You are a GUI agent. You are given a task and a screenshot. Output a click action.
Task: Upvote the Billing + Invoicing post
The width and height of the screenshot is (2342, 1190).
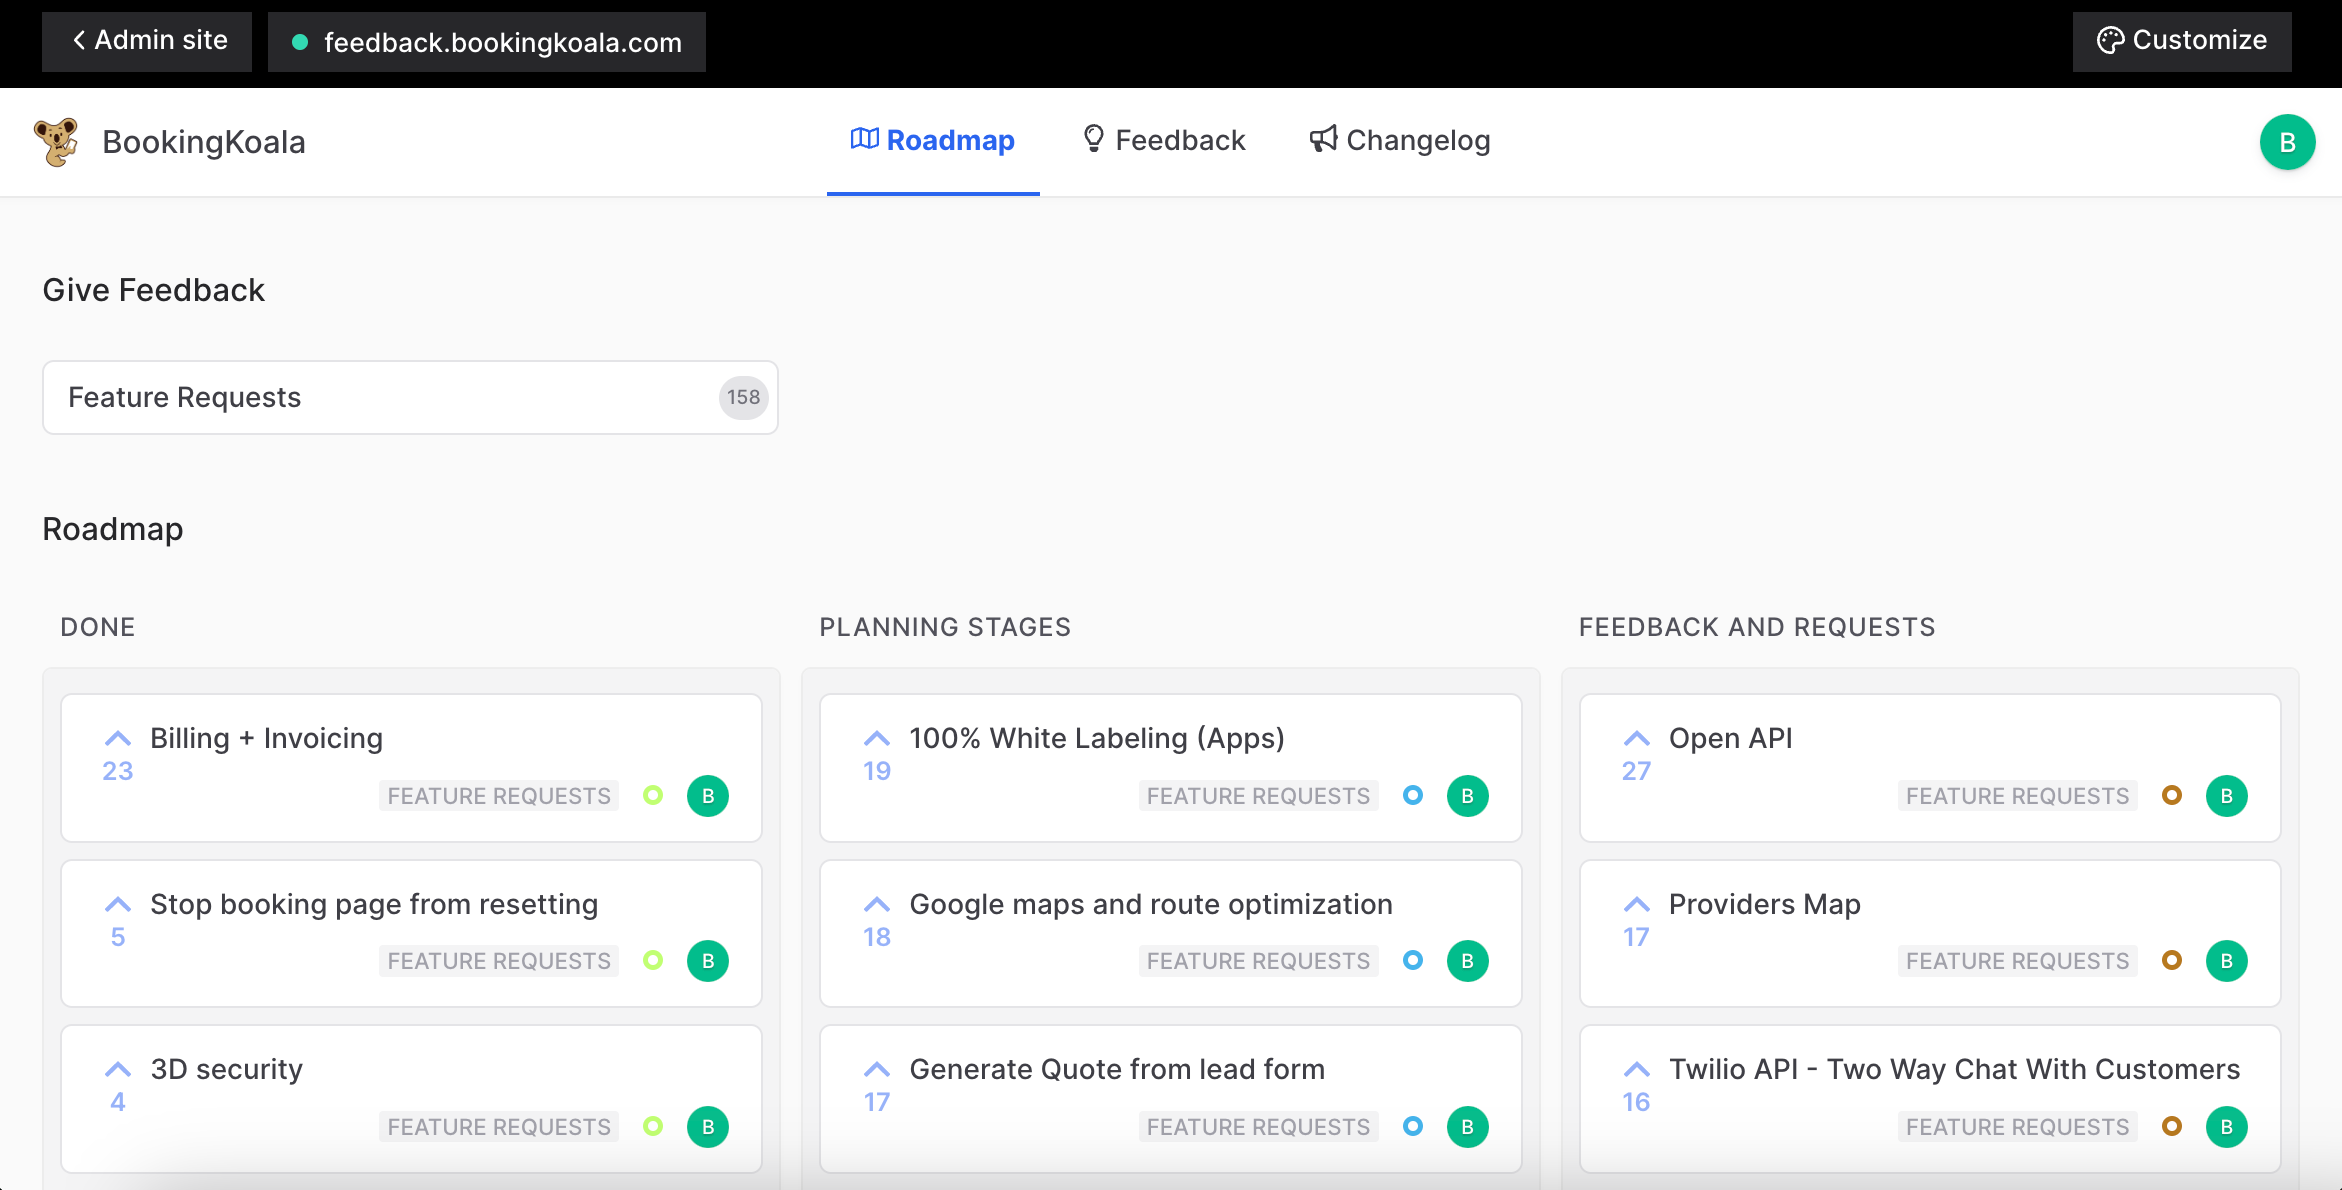tap(118, 740)
